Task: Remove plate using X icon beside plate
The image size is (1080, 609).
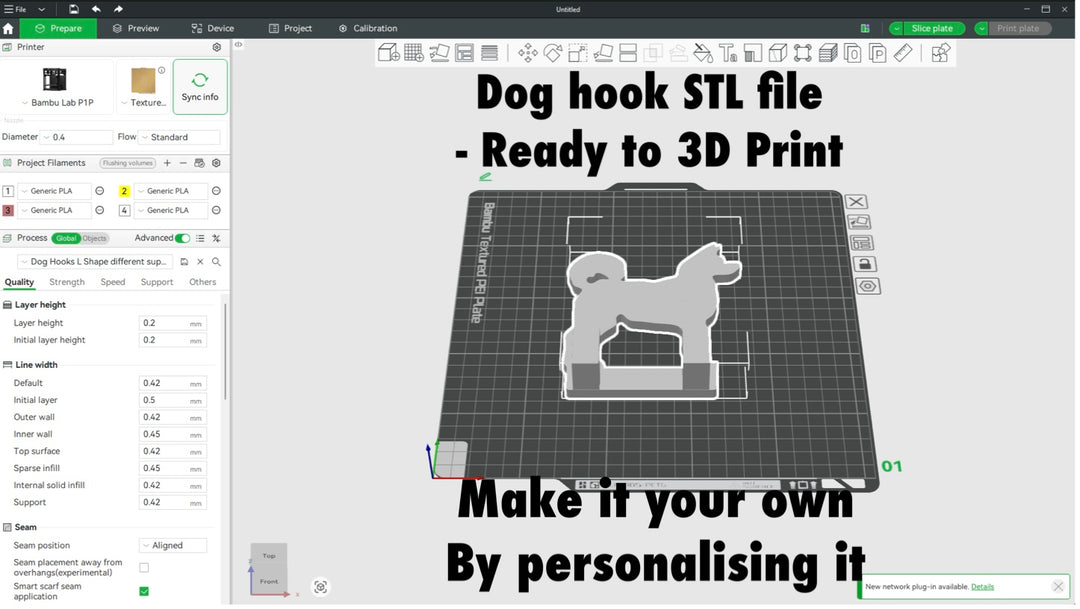Action: point(856,202)
